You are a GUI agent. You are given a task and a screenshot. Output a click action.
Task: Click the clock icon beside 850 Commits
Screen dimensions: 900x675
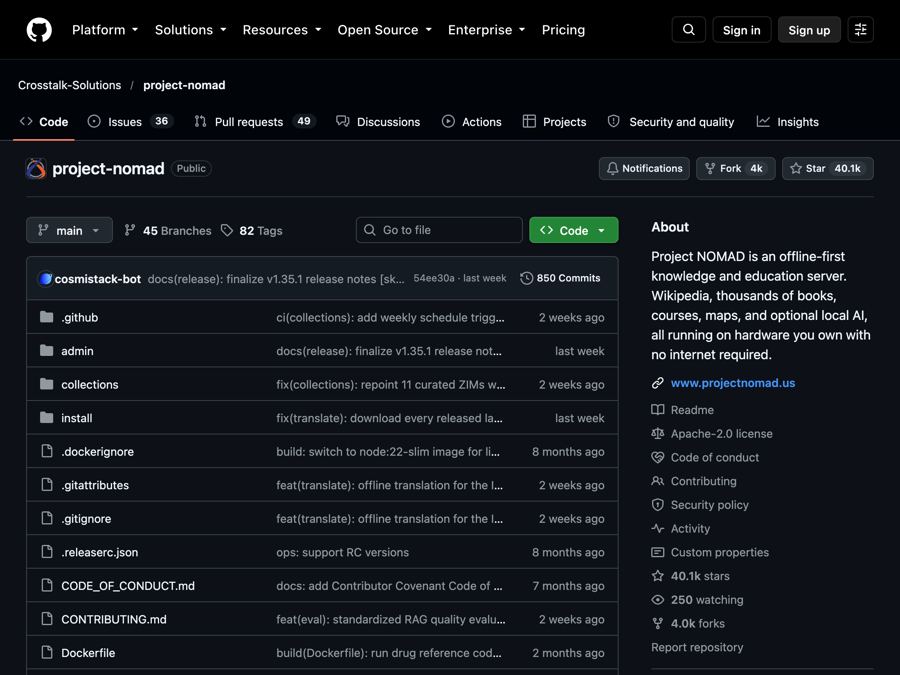[526, 278]
